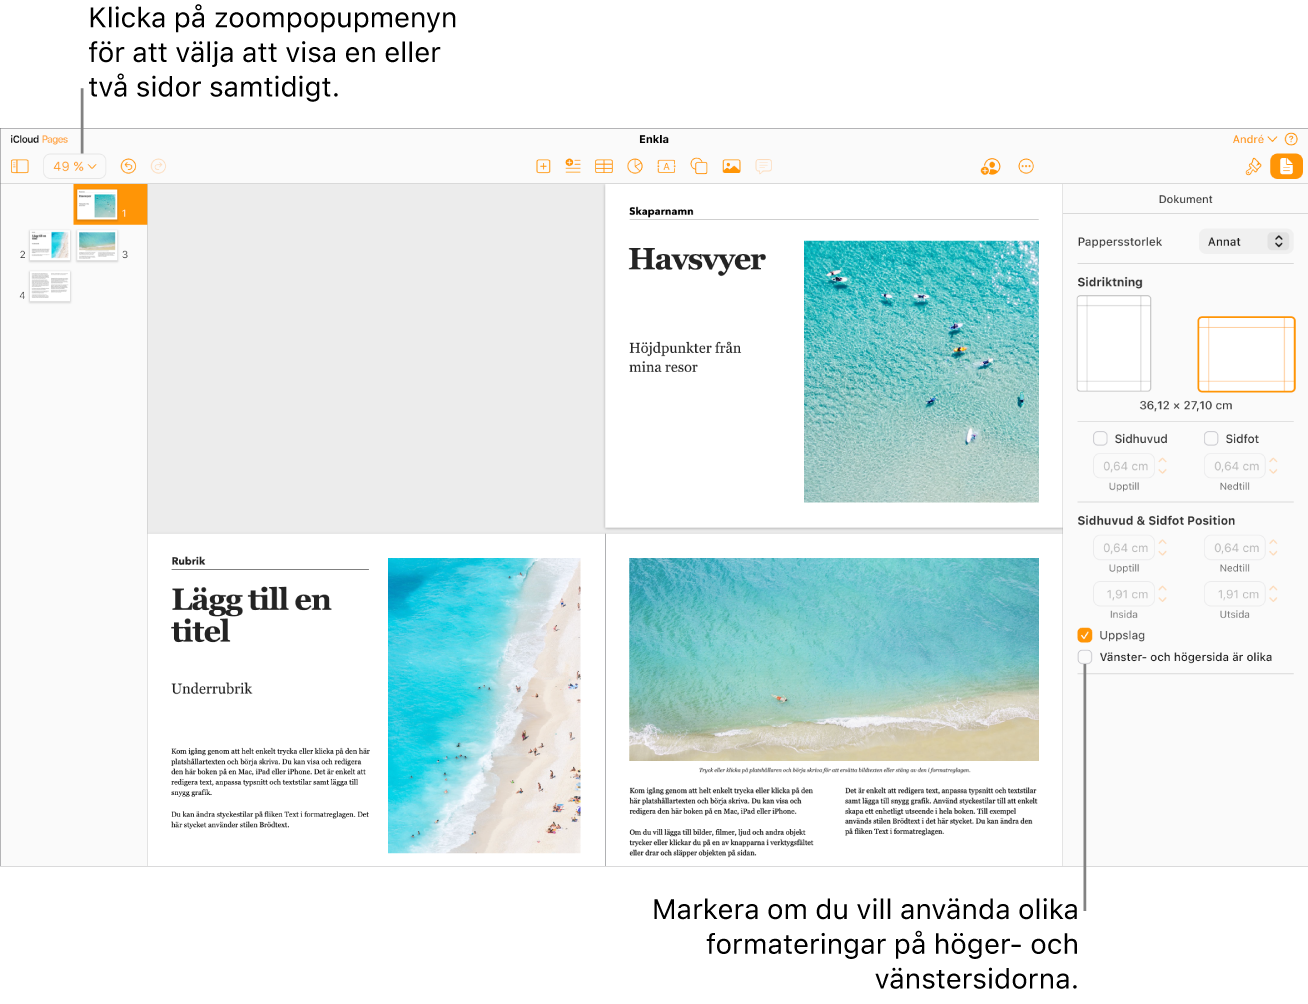Select page 4 thumbnail in sidebar

[49, 287]
